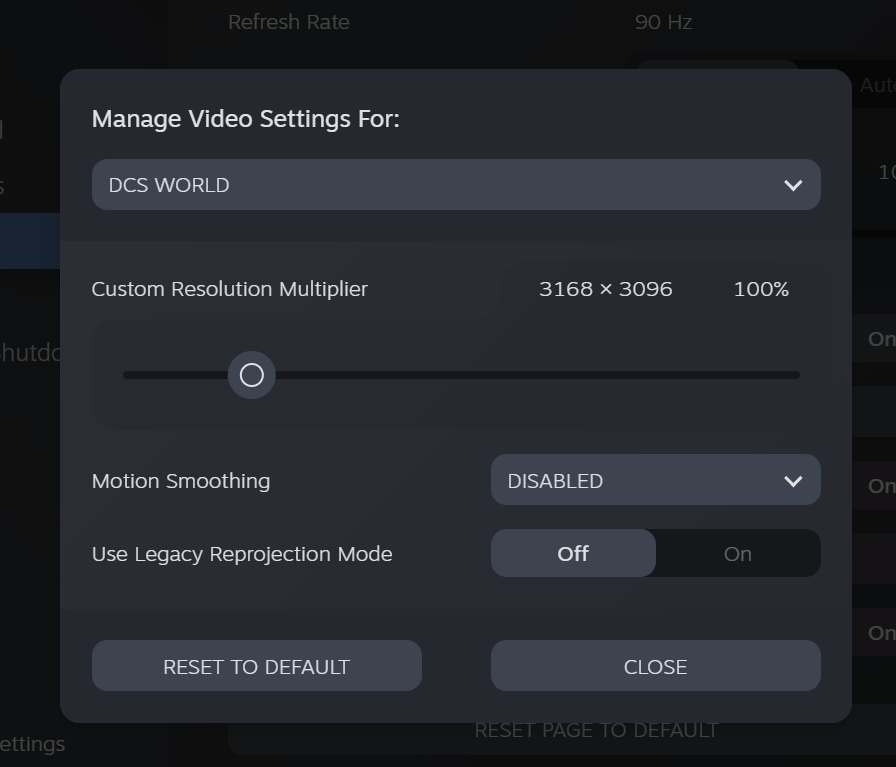Click the 3168 × 3096 resolution value

click(x=606, y=289)
